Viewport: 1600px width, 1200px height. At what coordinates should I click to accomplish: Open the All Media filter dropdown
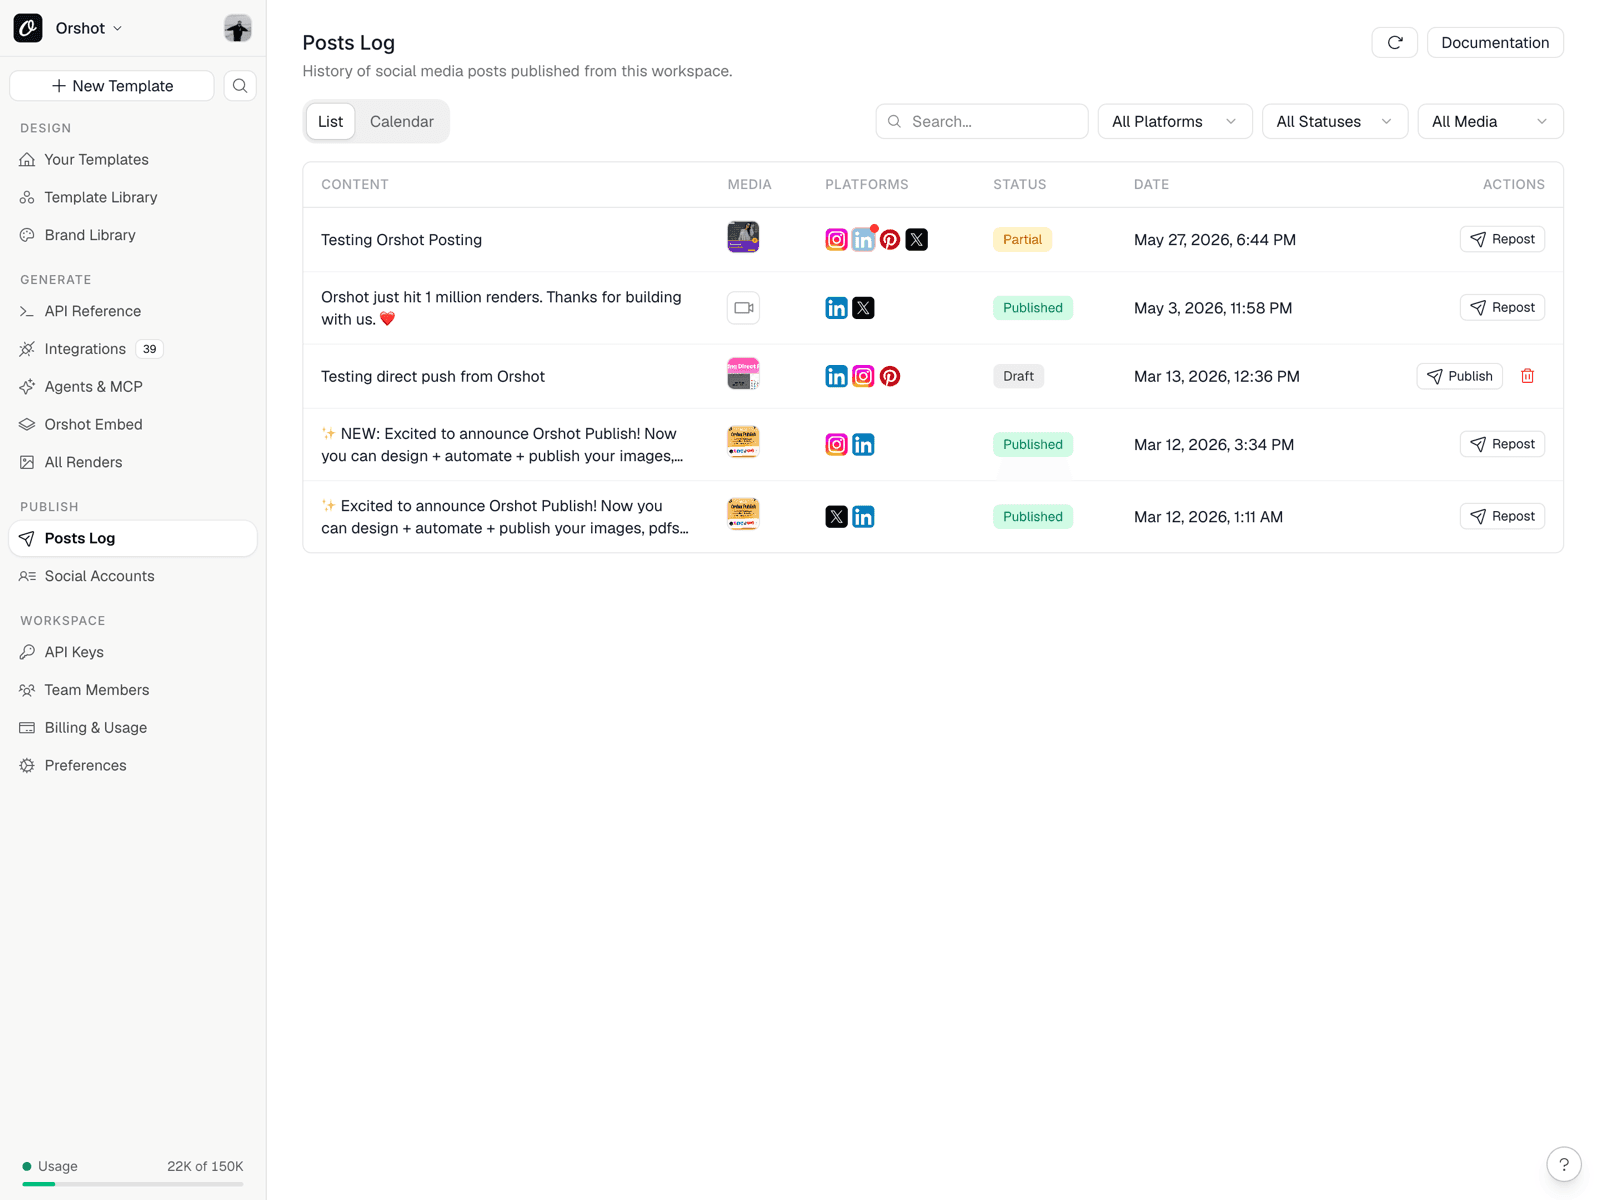pyautogui.click(x=1491, y=121)
